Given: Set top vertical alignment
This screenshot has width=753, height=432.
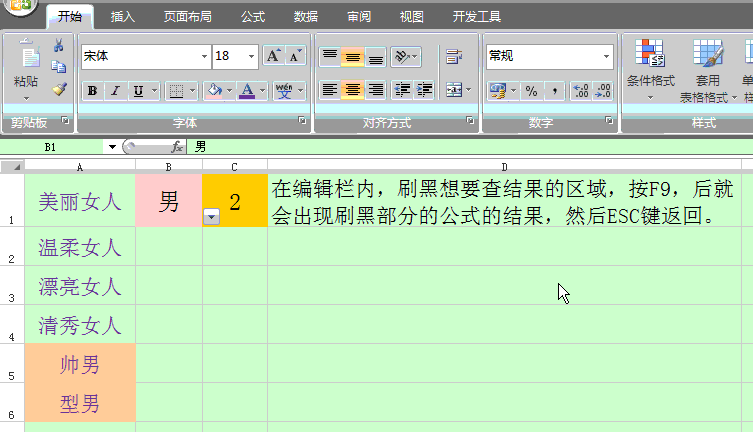Looking at the screenshot, I should 330,57.
